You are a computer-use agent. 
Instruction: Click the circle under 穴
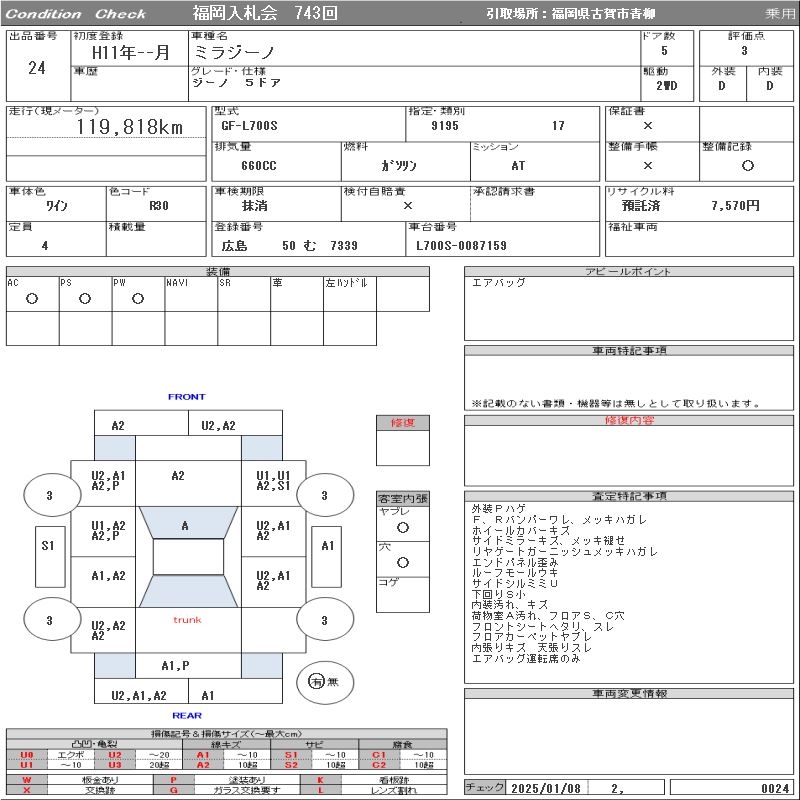click(403, 562)
